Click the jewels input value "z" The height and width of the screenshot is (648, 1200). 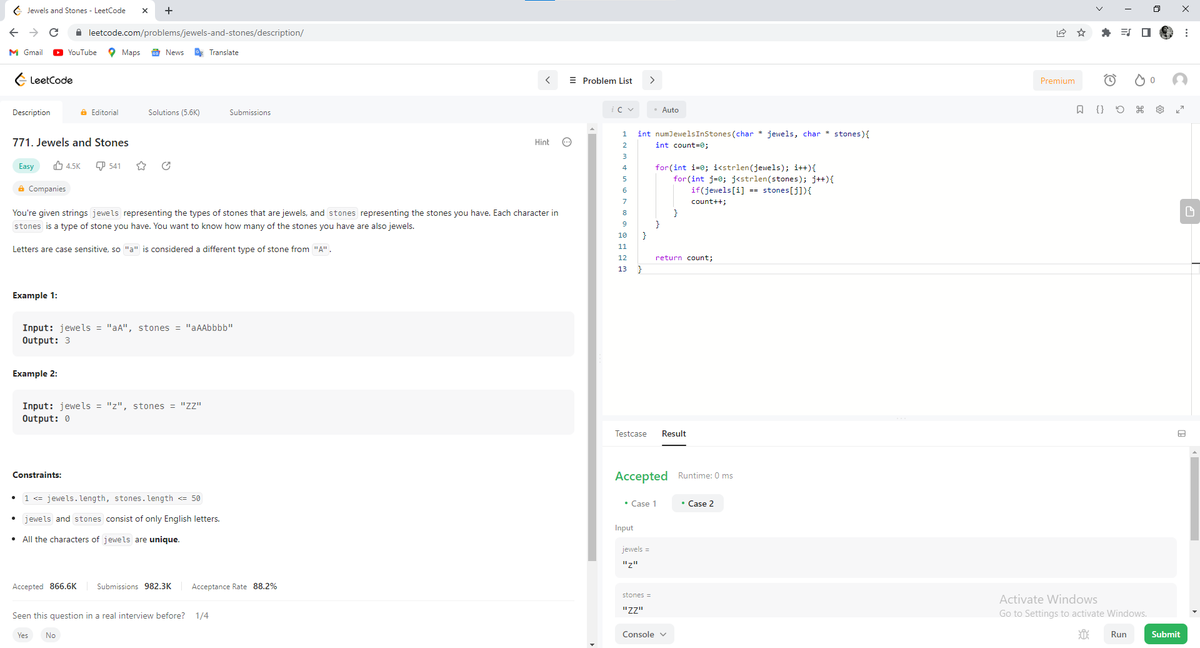point(629,566)
